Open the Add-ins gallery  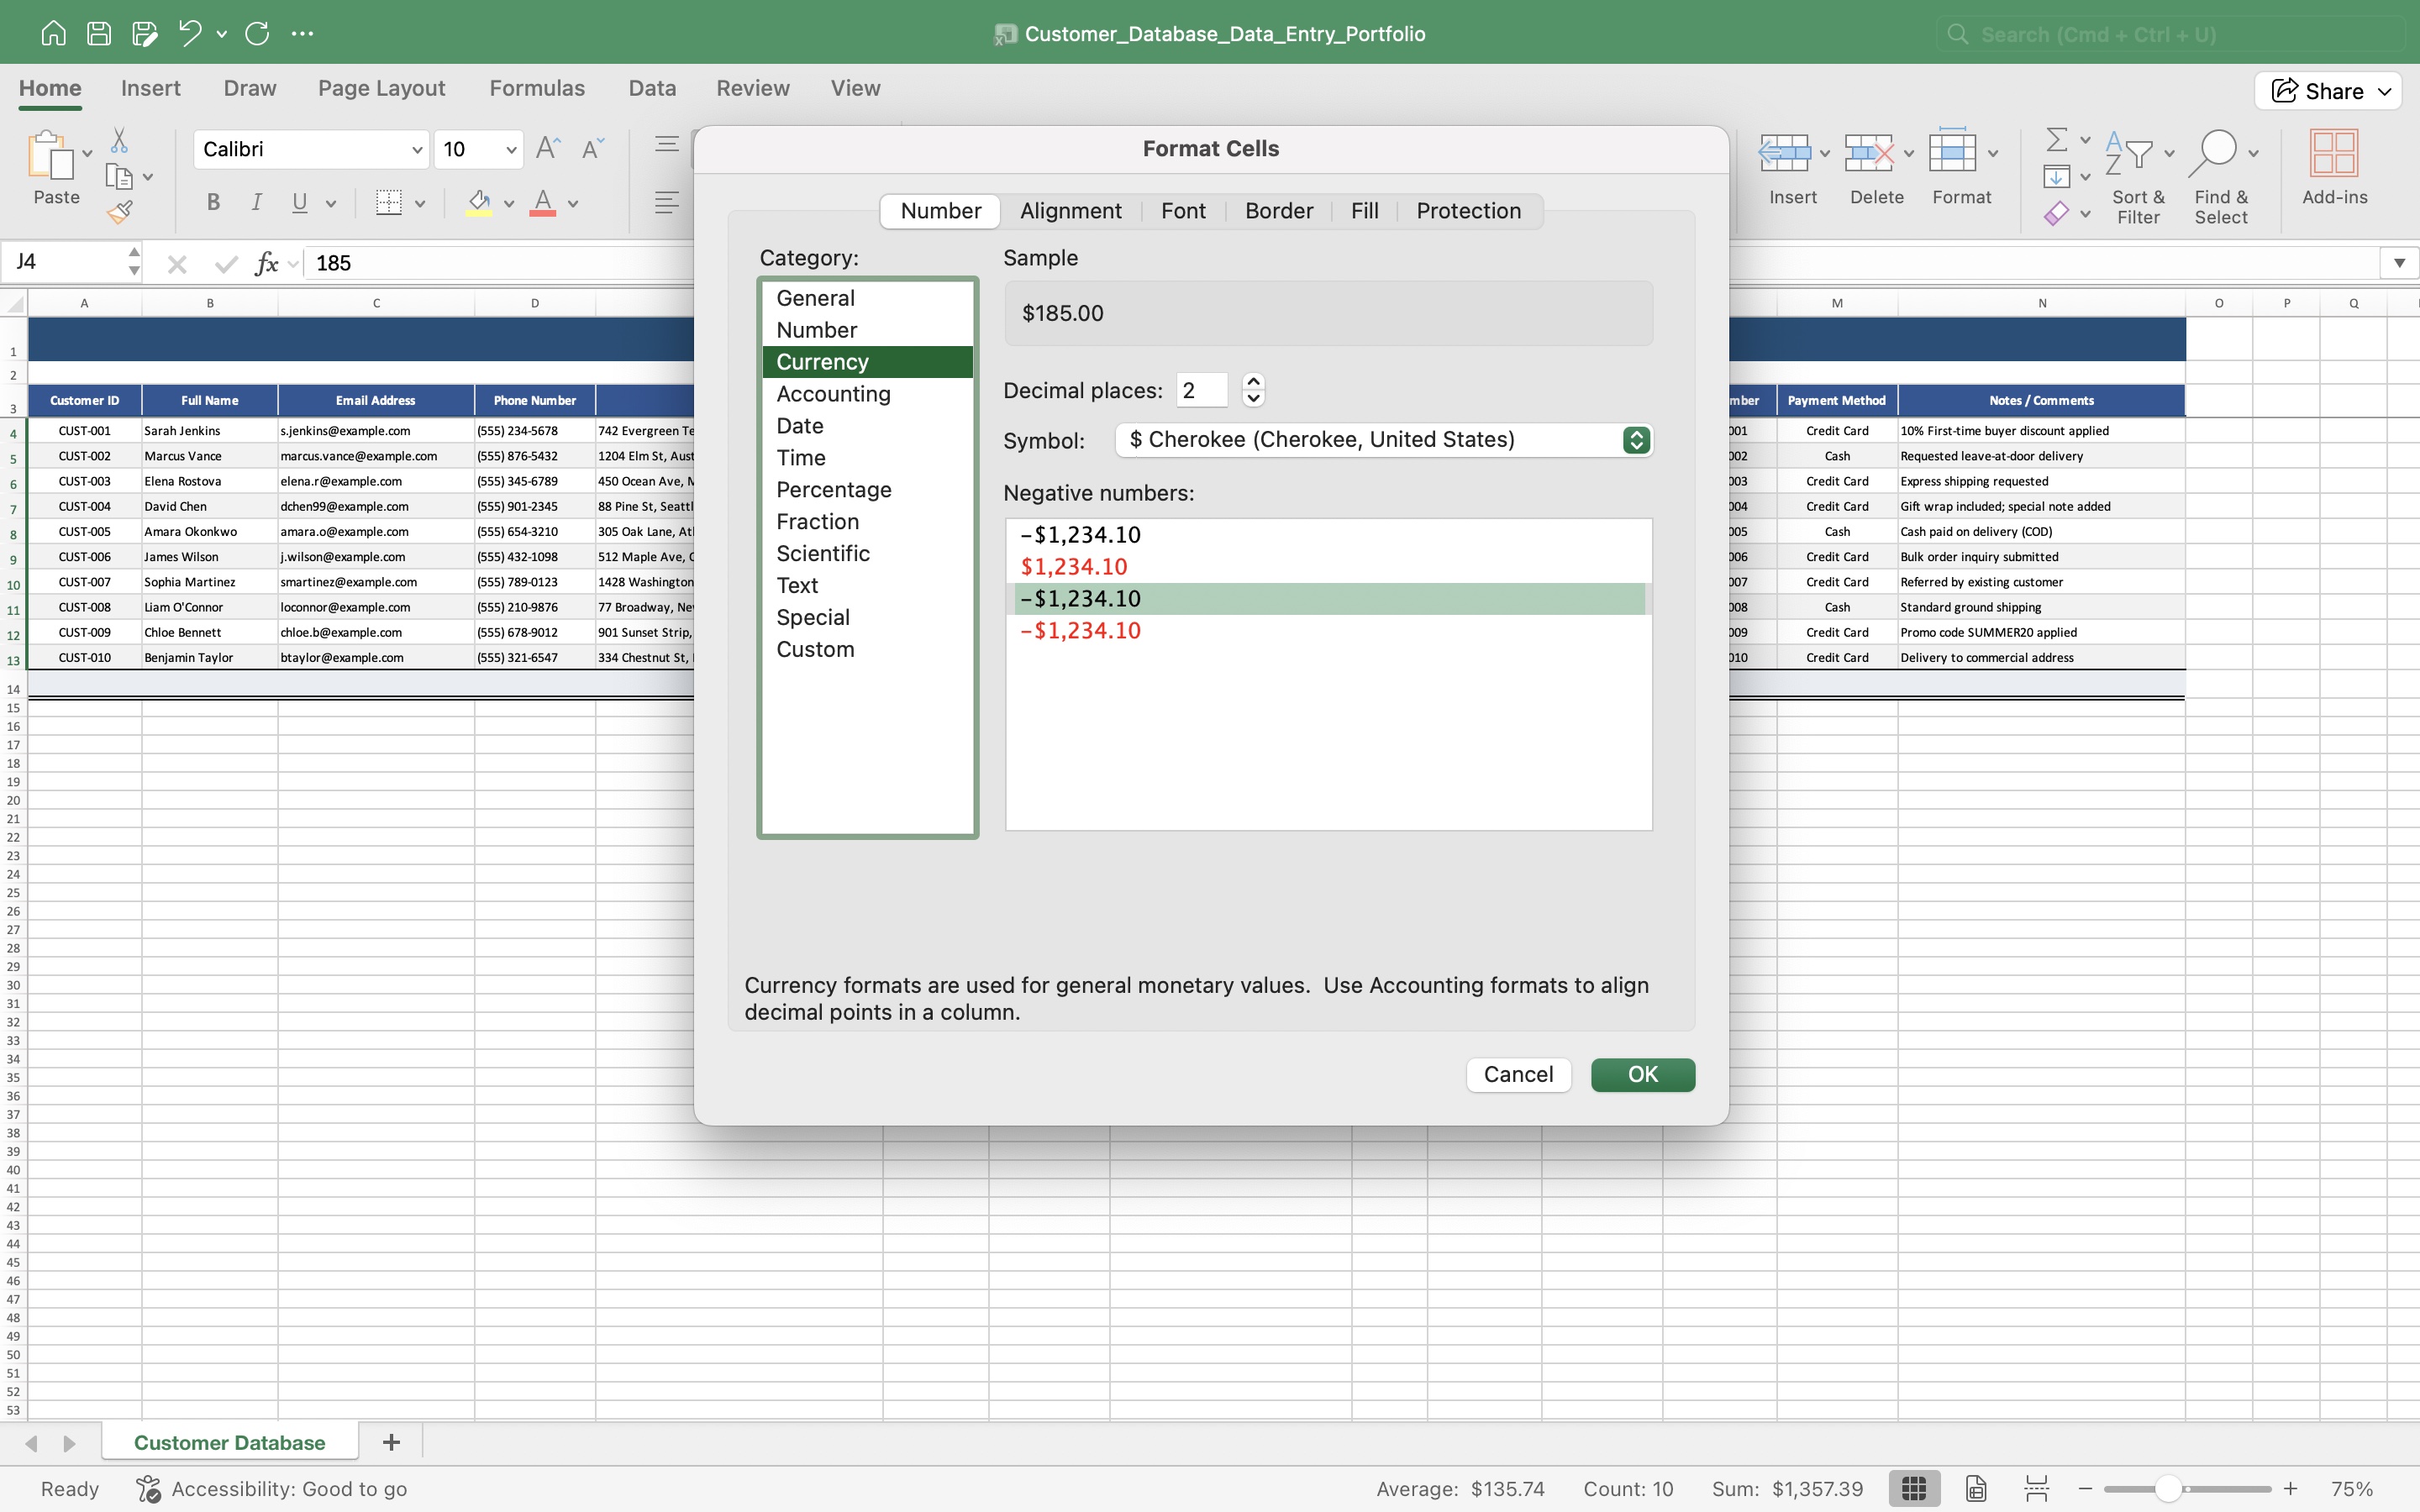[x=2334, y=168]
